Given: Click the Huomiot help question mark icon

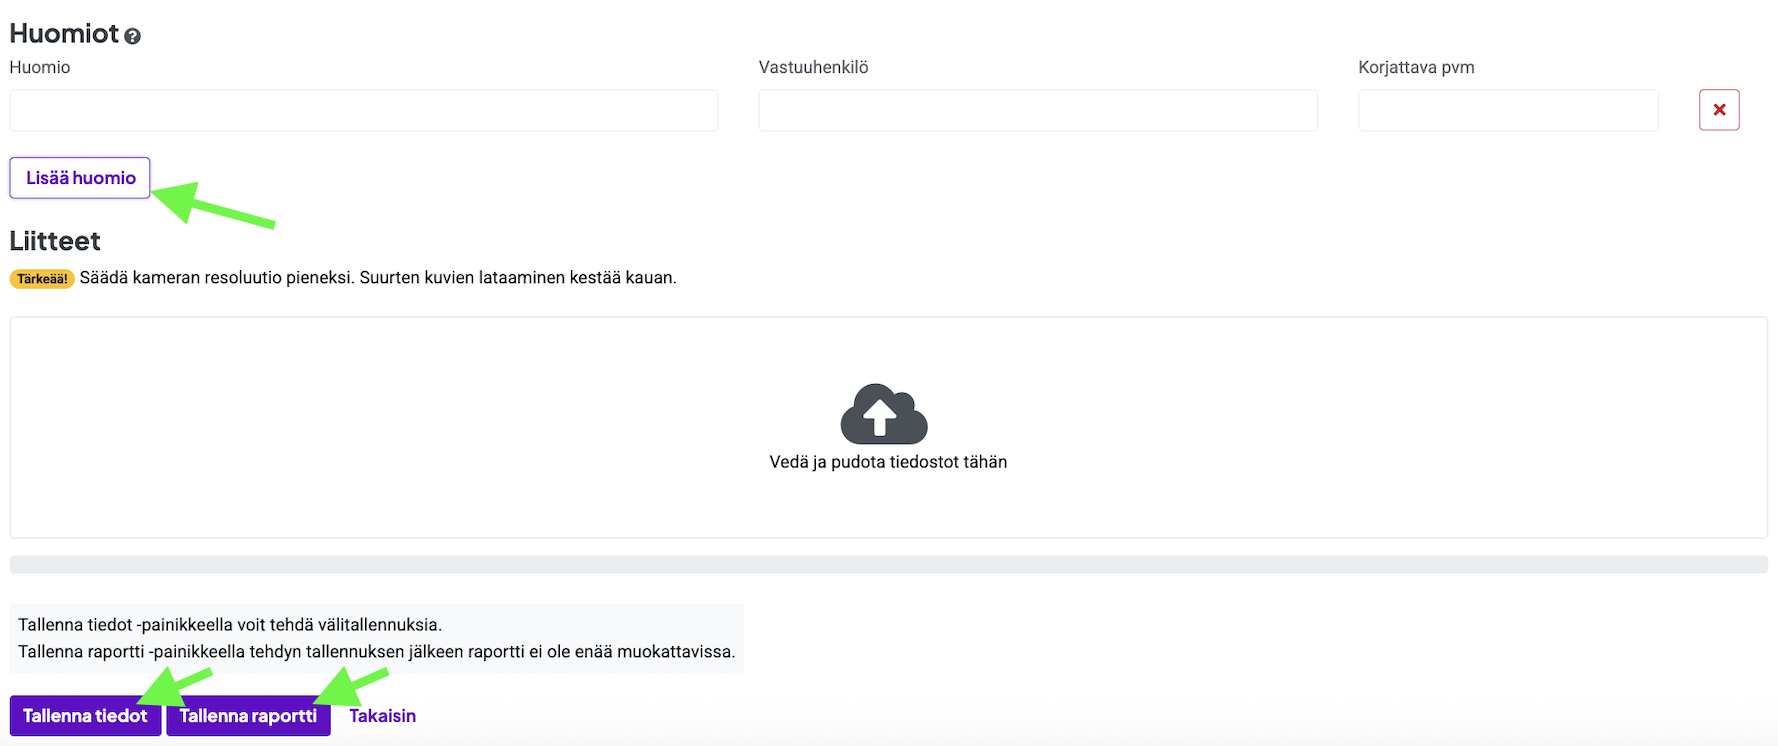Looking at the screenshot, I should [133, 36].
